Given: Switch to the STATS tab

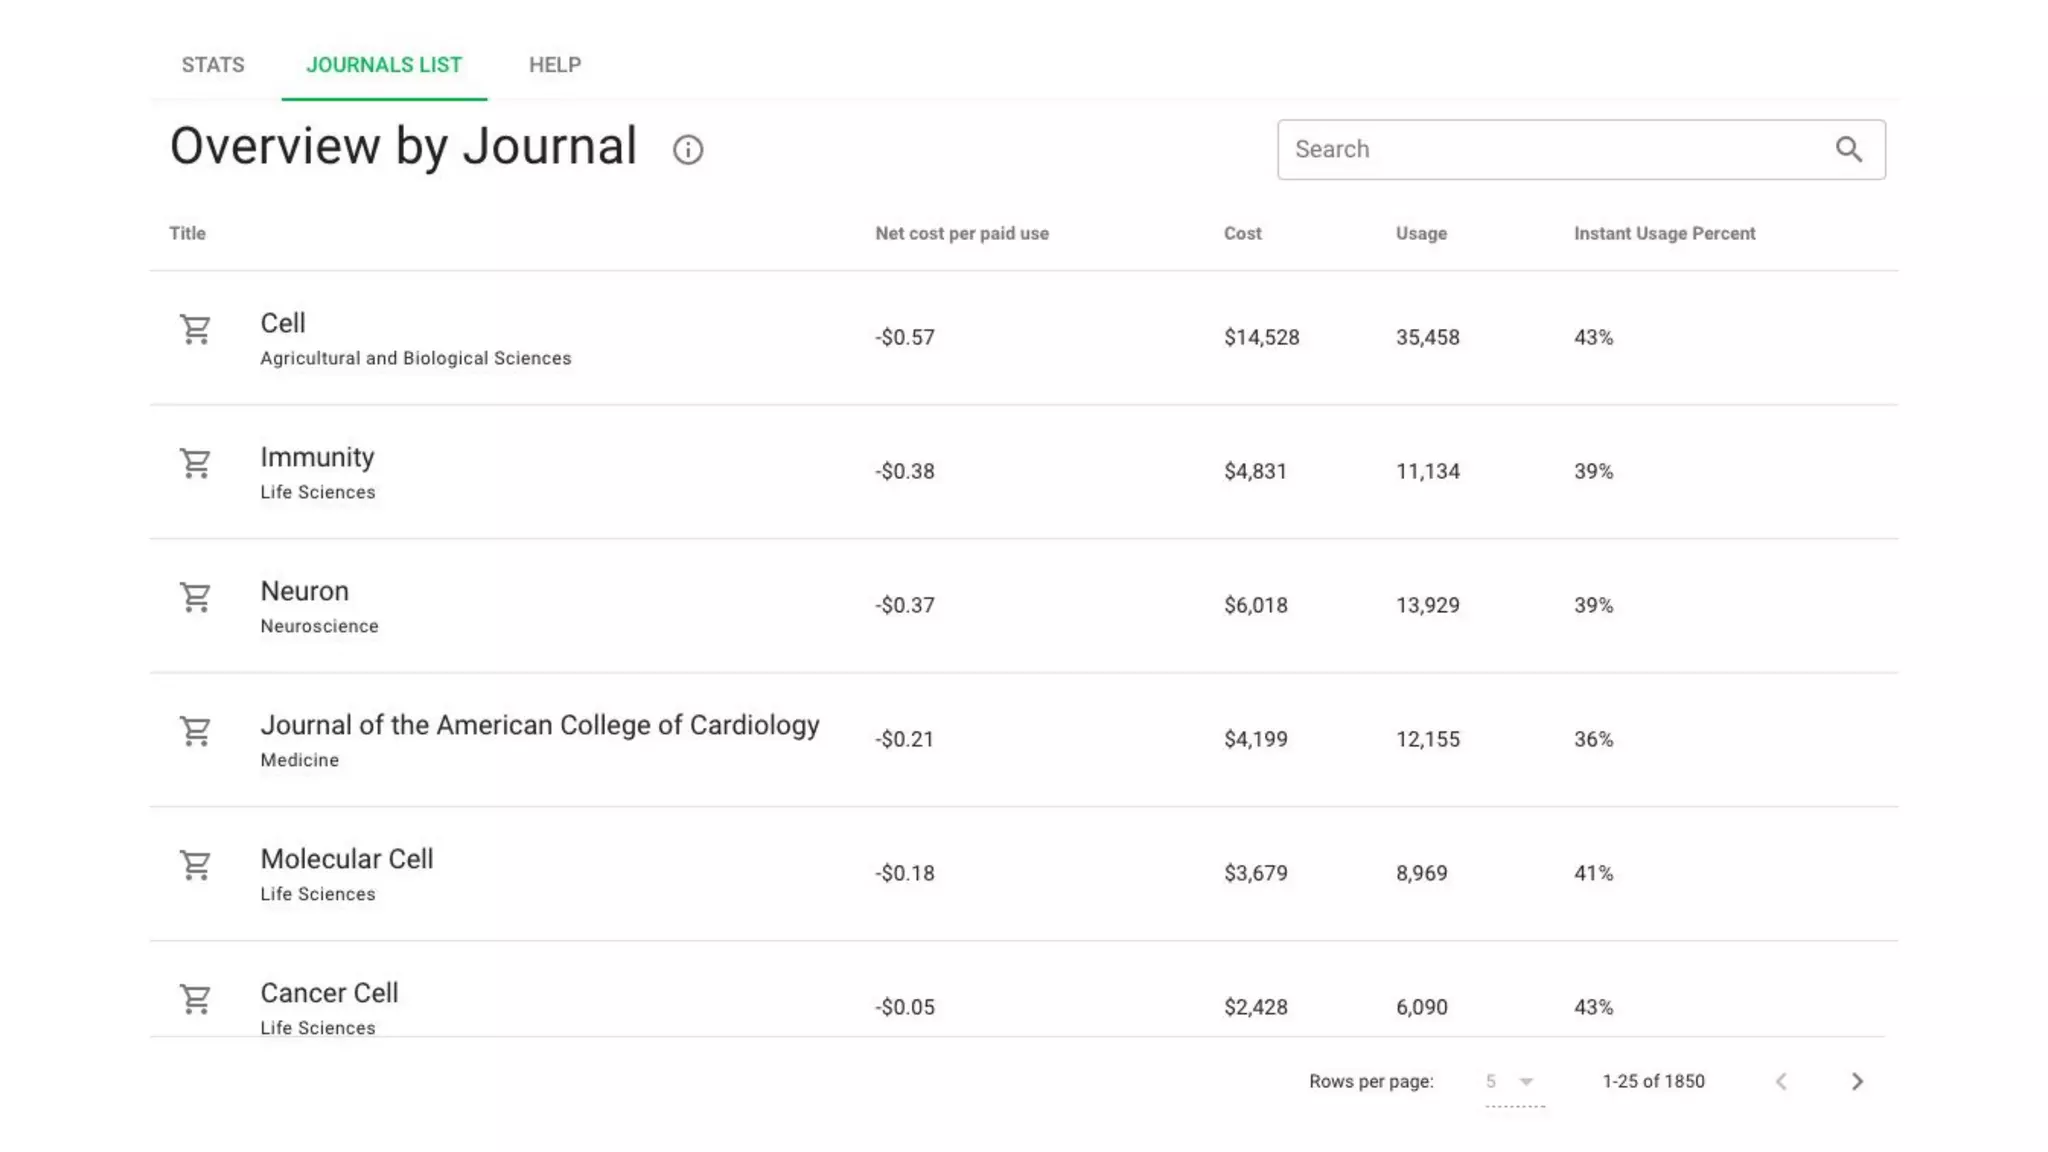Looking at the screenshot, I should click(x=213, y=65).
